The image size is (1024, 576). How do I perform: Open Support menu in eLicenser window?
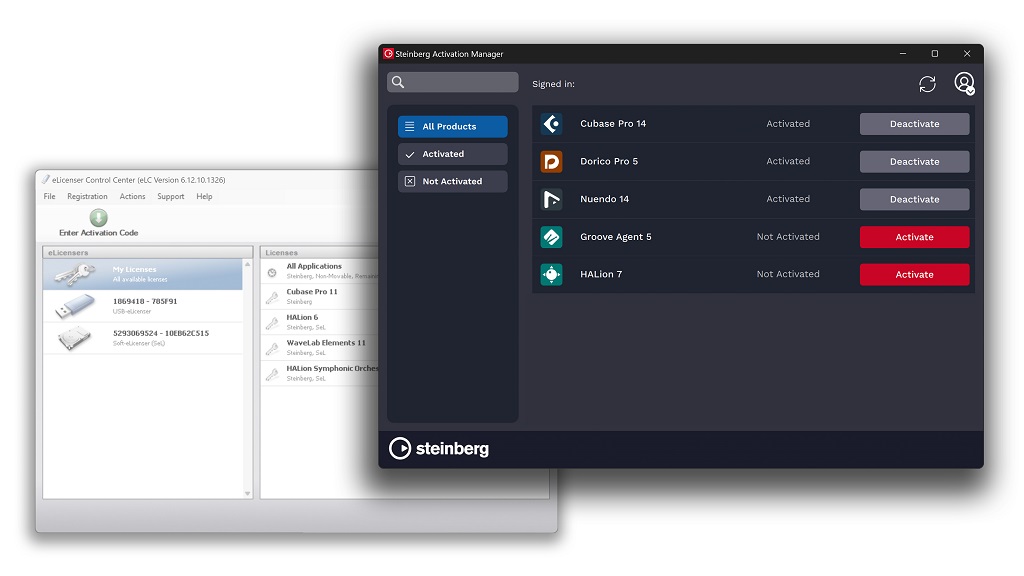170,197
